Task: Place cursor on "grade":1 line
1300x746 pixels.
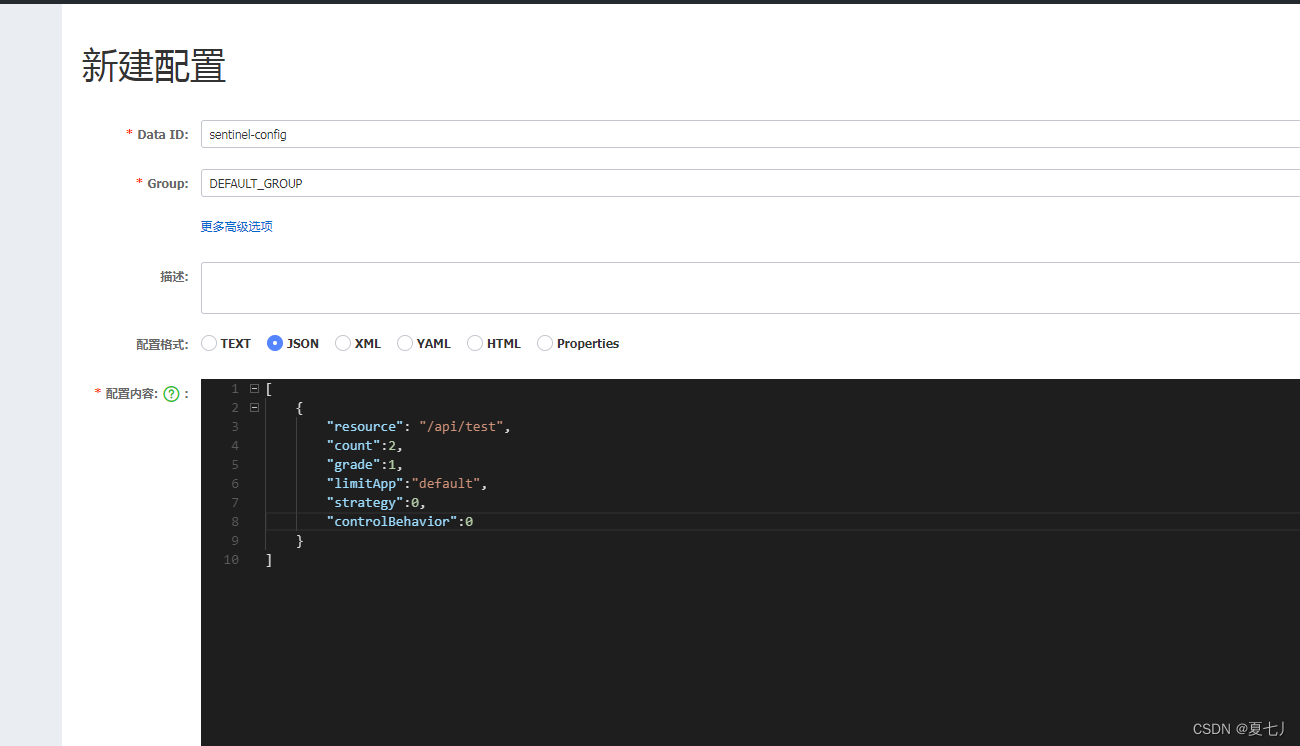Action: (x=364, y=464)
